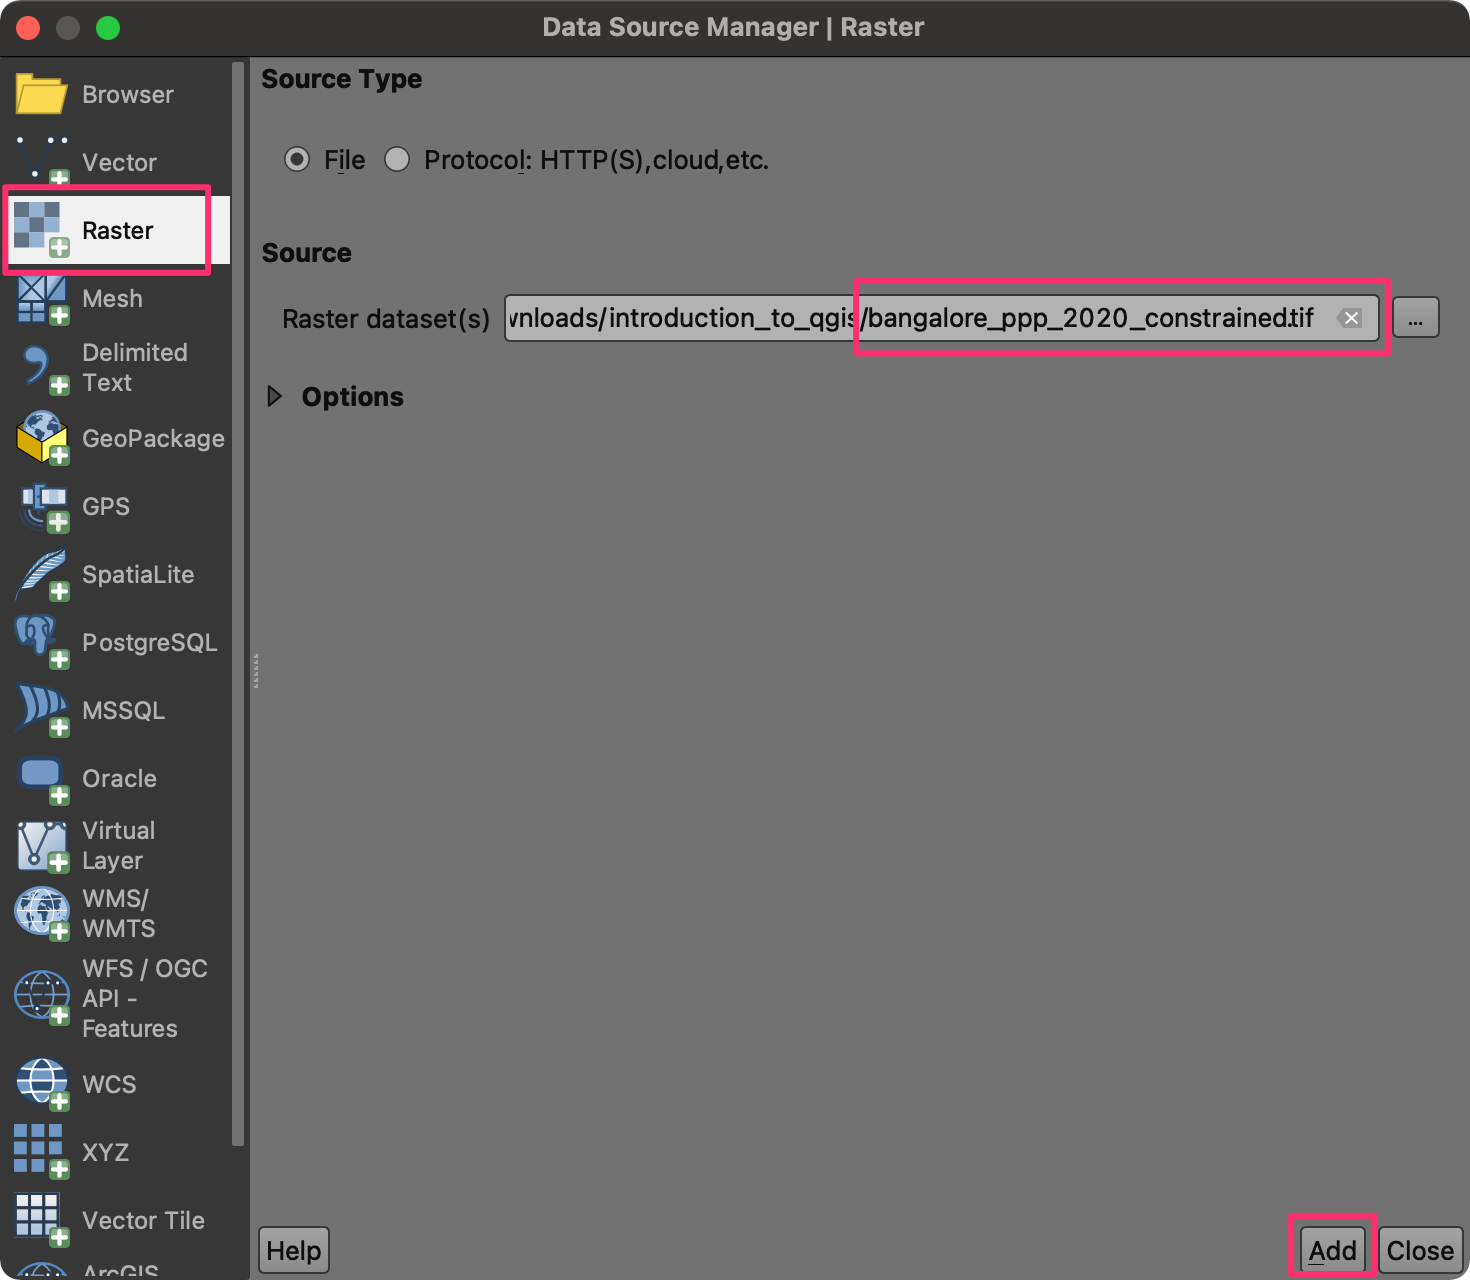Clear the raster dataset path field
The image size is (1470, 1280).
pos(1351,318)
